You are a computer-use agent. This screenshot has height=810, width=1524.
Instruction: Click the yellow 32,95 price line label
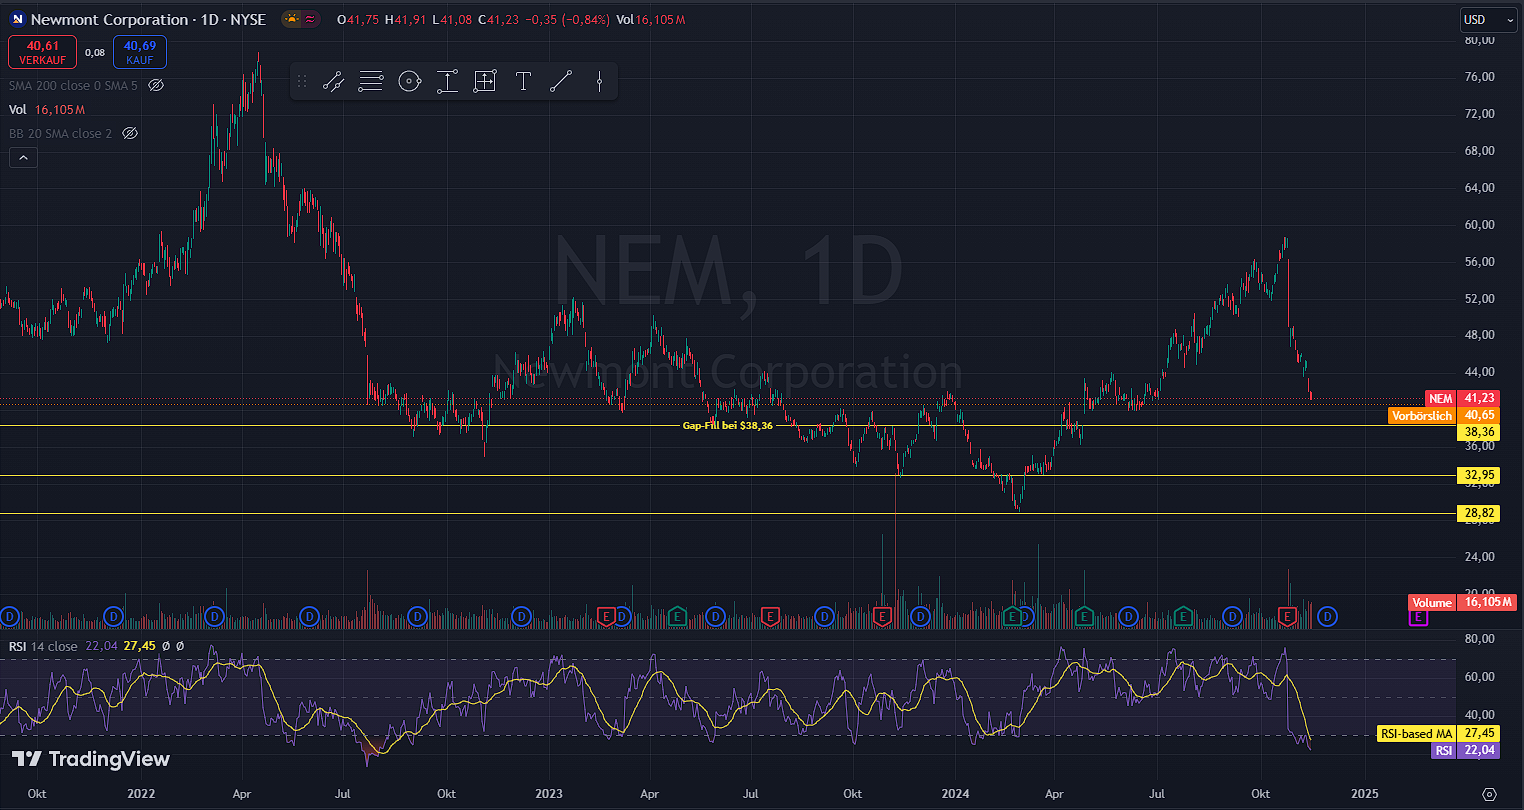(1479, 475)
